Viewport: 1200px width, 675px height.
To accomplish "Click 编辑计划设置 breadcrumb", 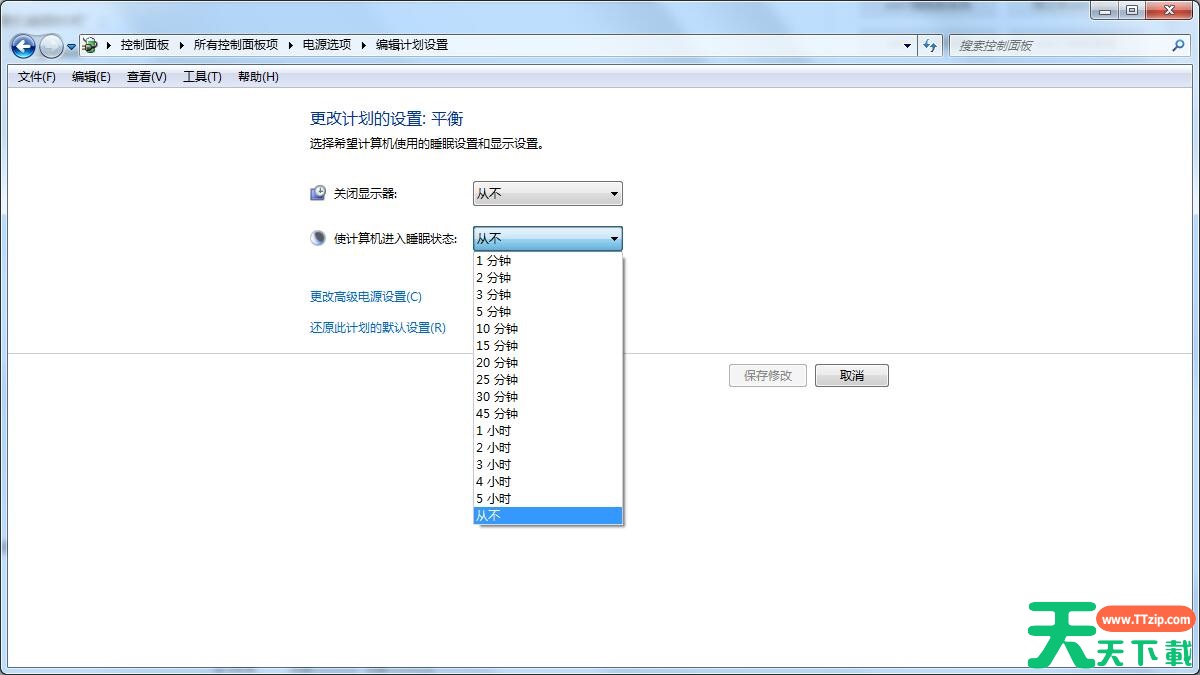I will 412,45.
